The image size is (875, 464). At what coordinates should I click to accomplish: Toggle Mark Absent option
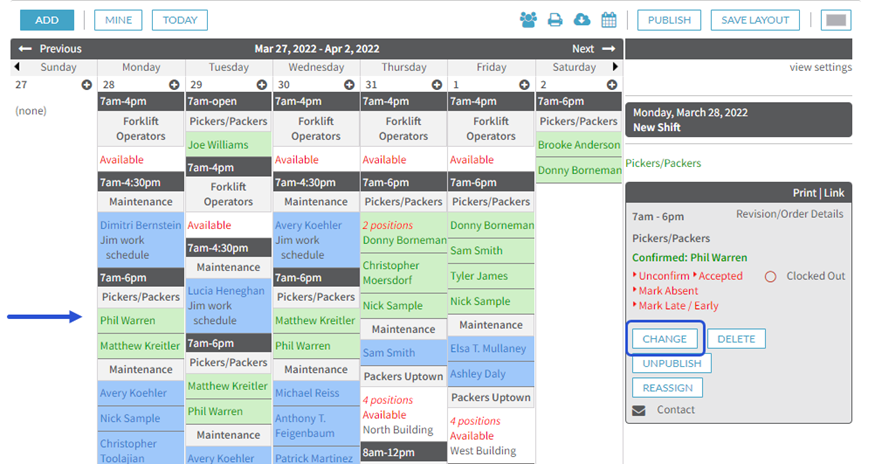pyautogui.click(x=665, y=291)
